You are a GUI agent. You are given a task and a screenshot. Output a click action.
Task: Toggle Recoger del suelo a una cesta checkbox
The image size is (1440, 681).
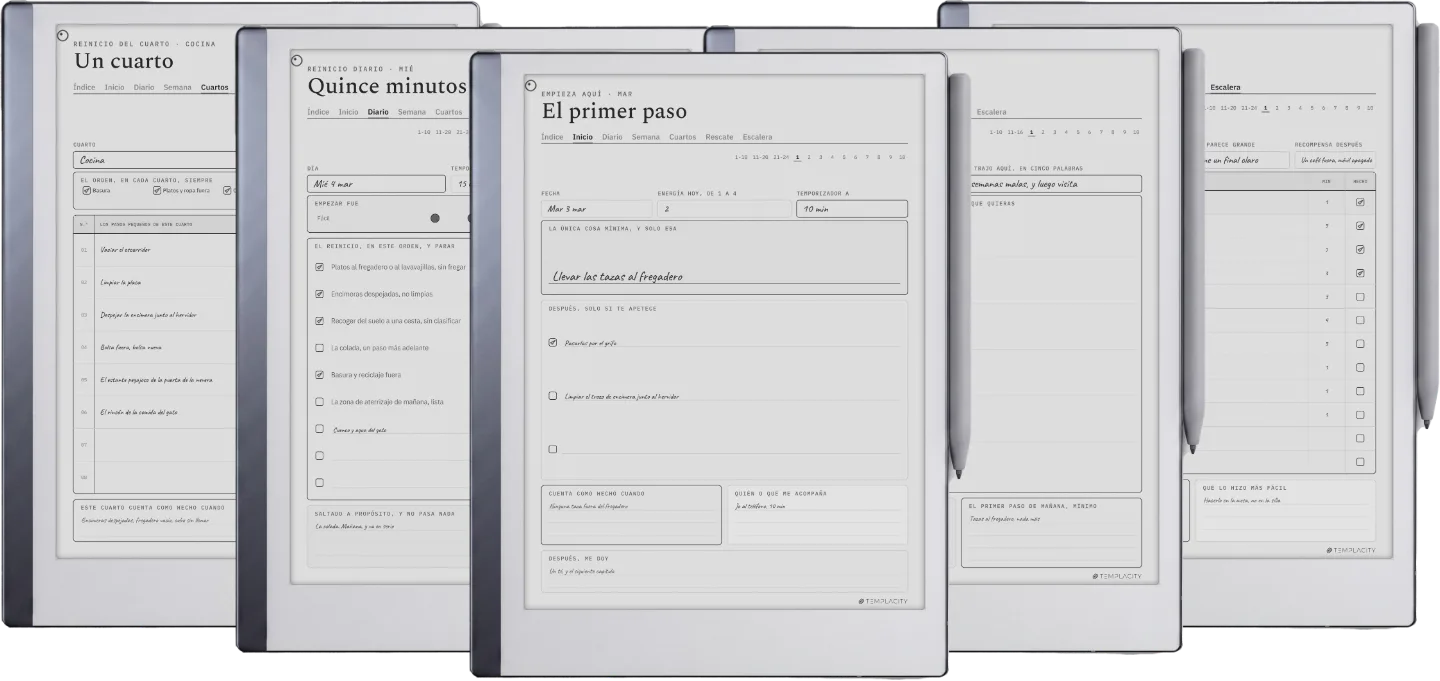pos(319,321)
